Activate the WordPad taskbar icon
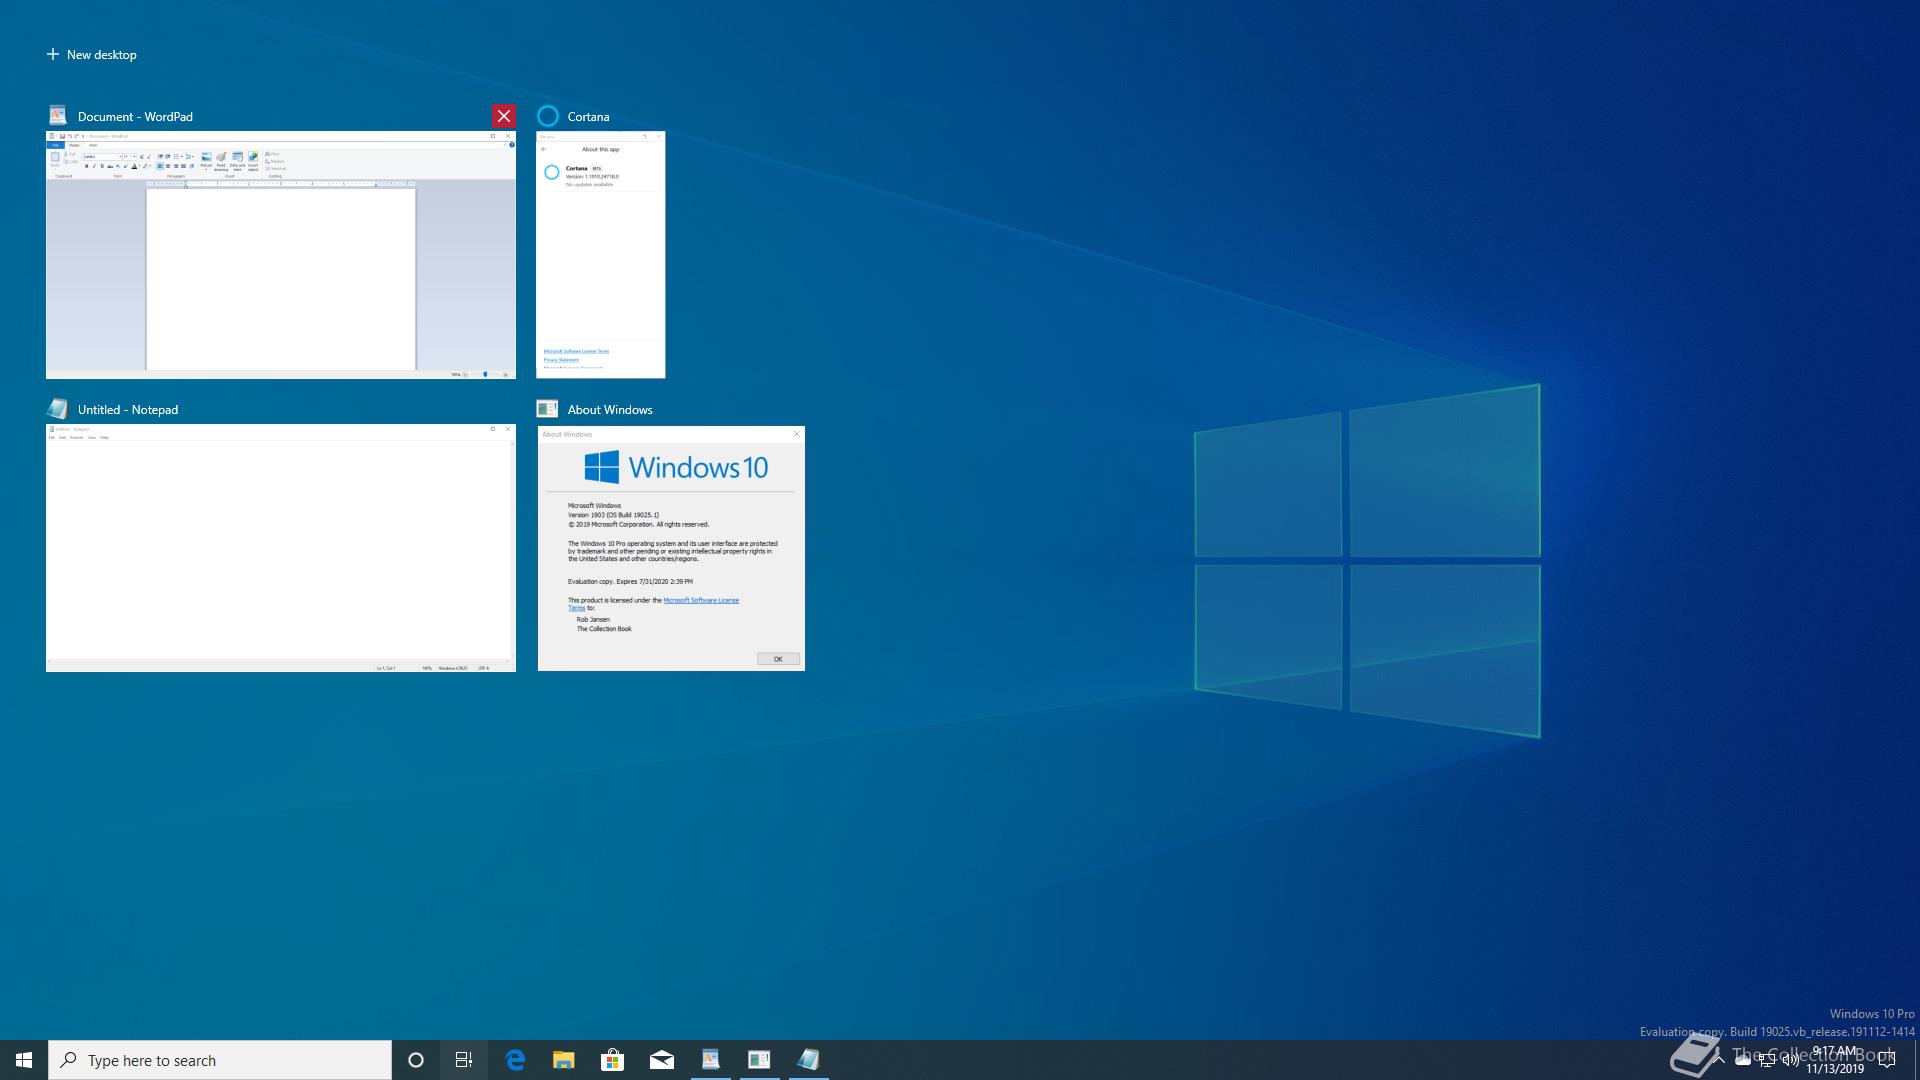The width and height of the screenshot is (1920, 1080). click(711, 1060)
